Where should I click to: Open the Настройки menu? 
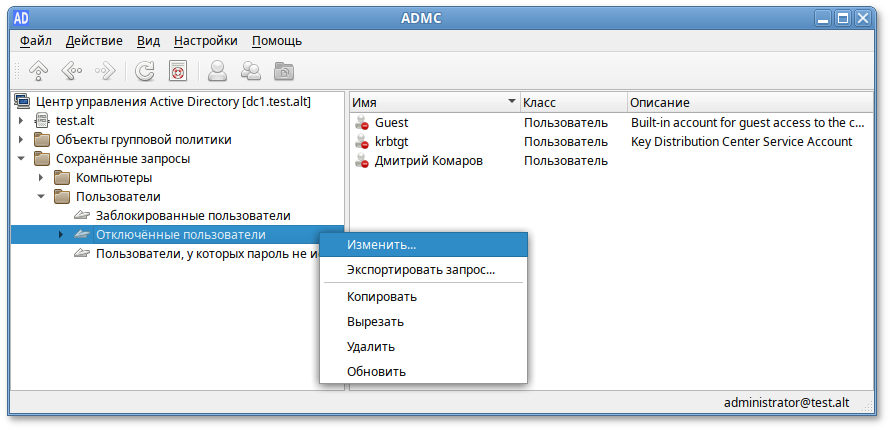coord(205,41)
